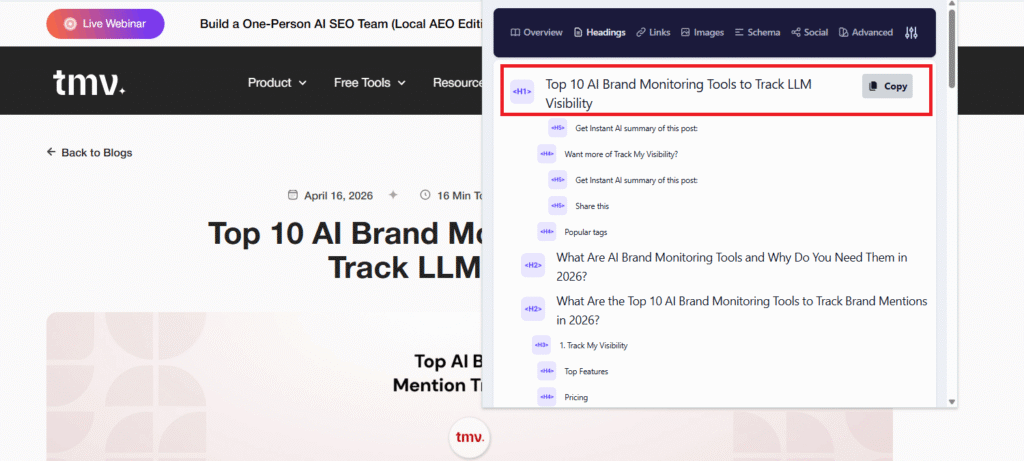Select '1. Track My Visibility' H3 heading

[x=594, y=345]
